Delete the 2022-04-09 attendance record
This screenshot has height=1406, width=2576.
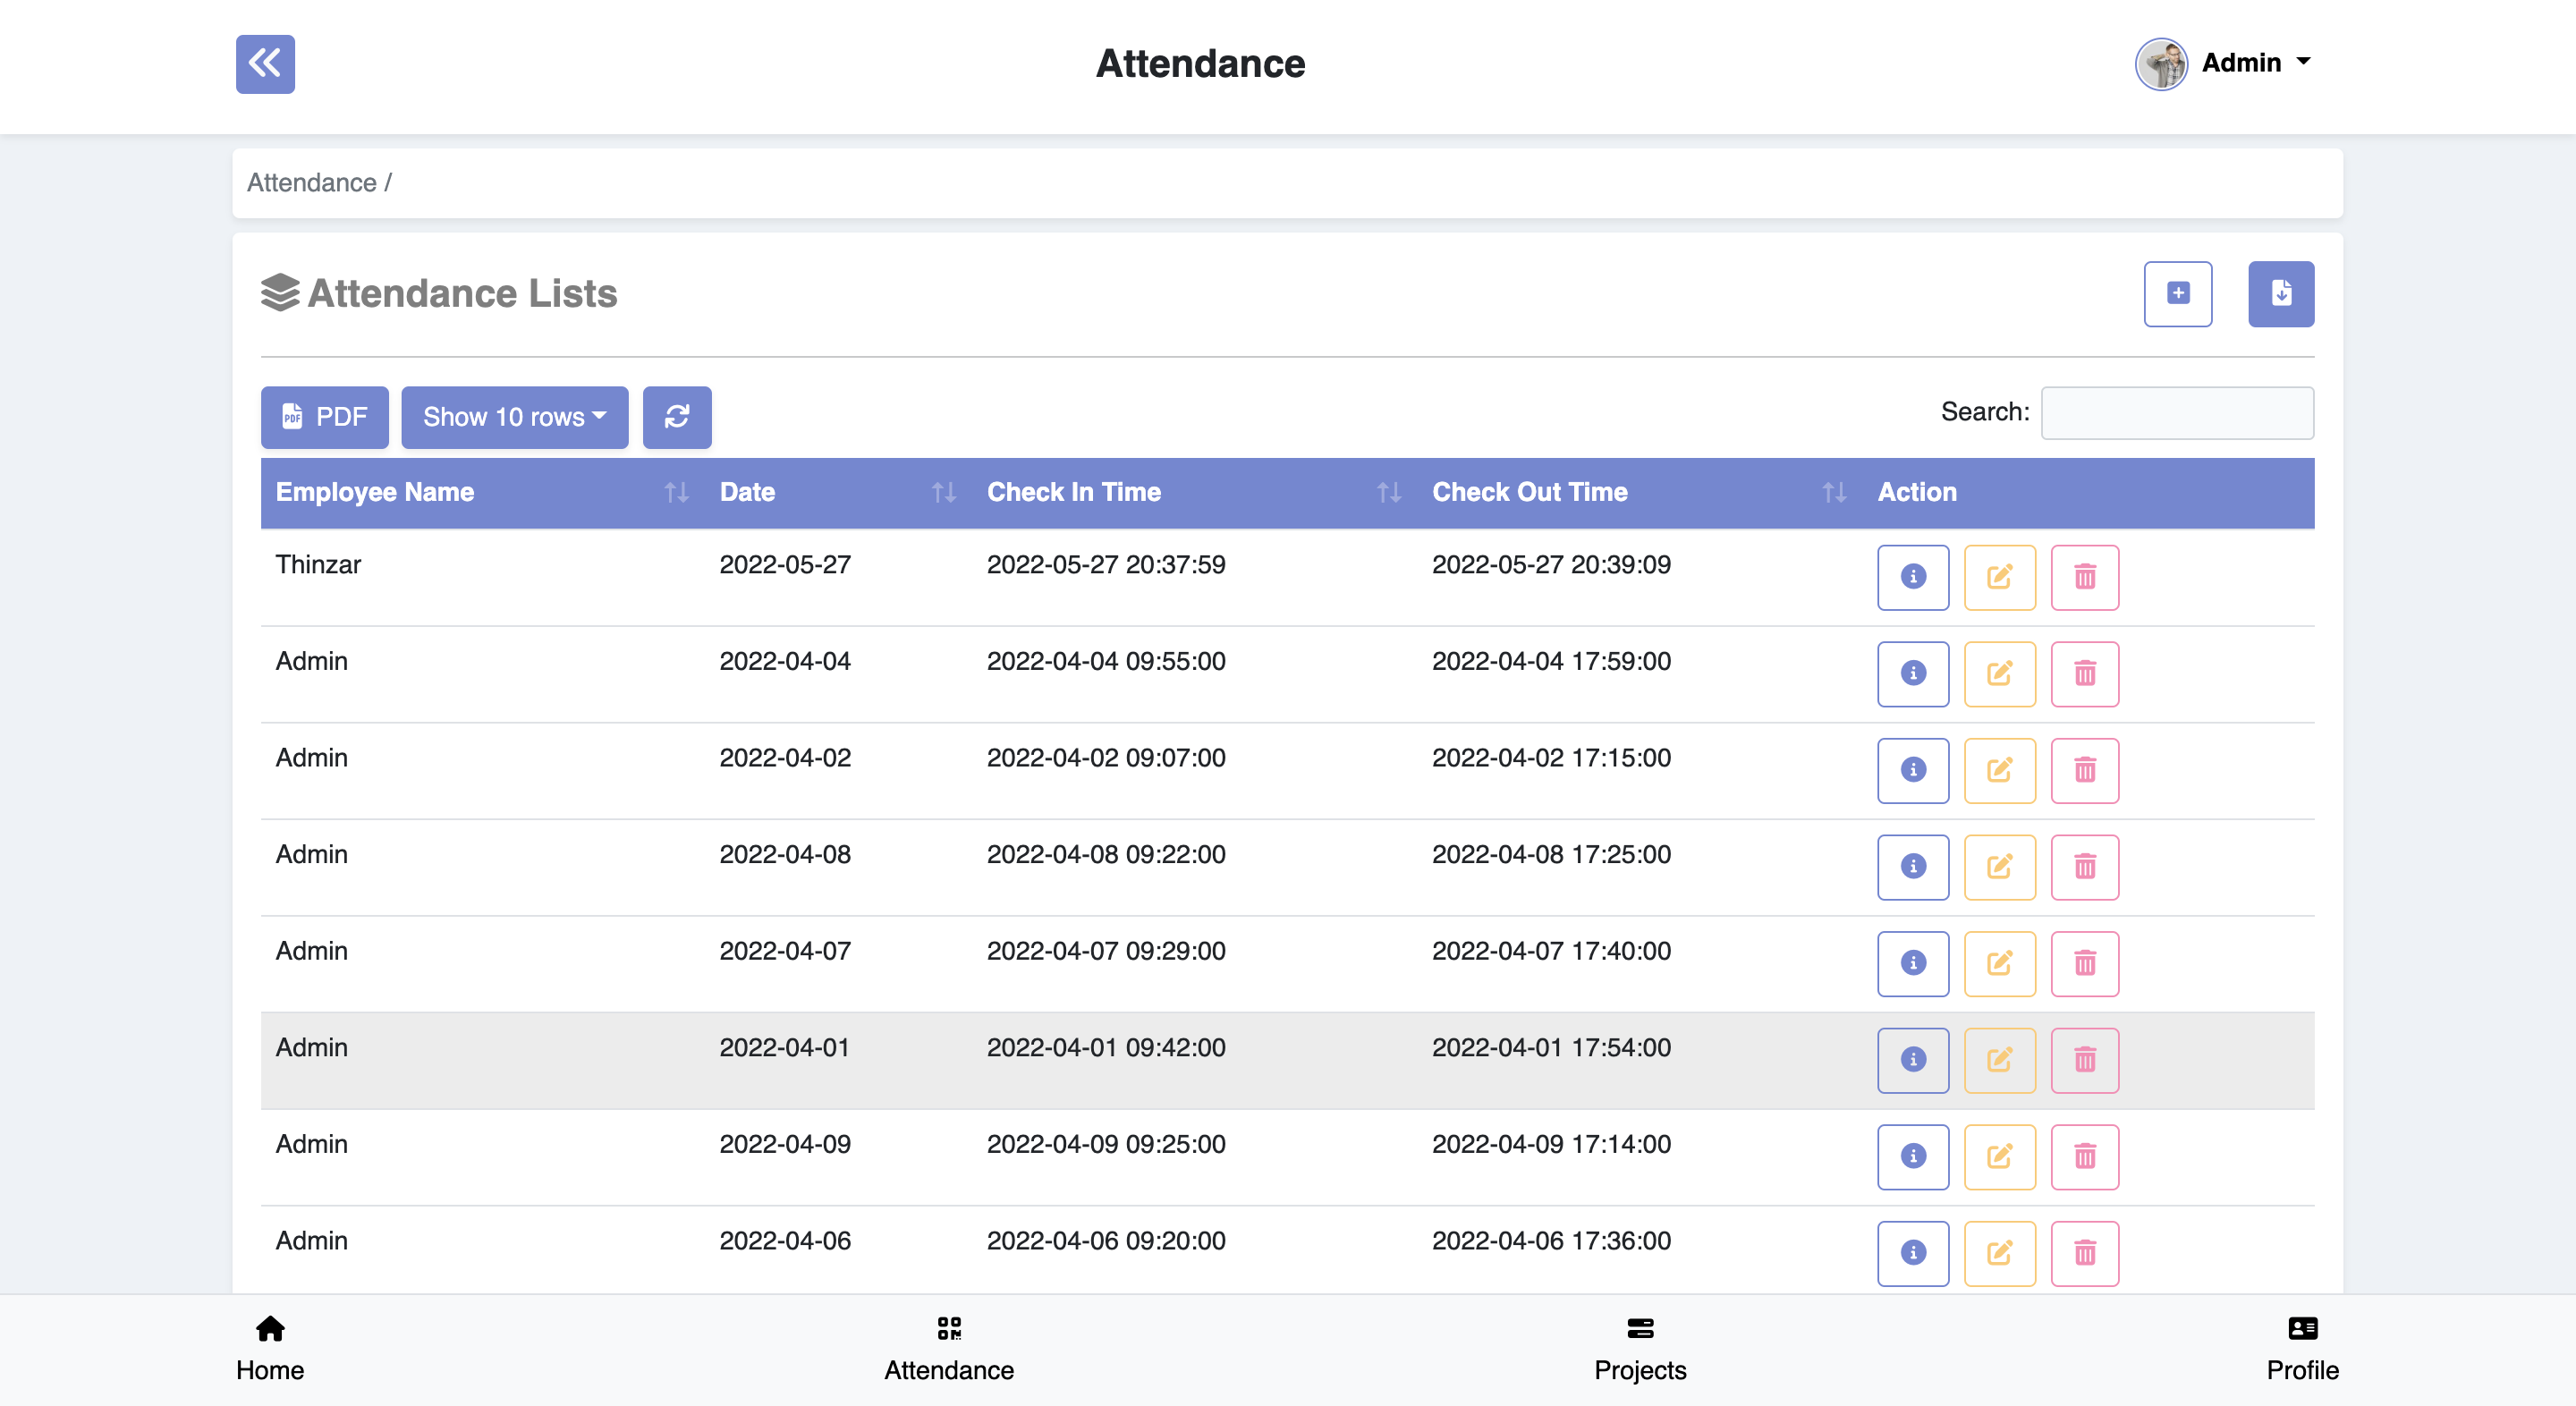(2084, 1157)
